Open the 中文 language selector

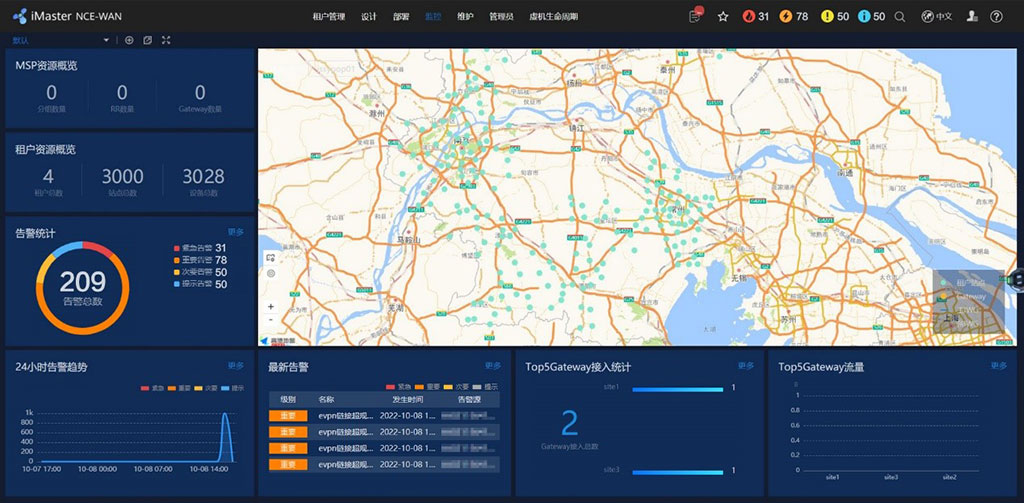click(x=936, y=17)
